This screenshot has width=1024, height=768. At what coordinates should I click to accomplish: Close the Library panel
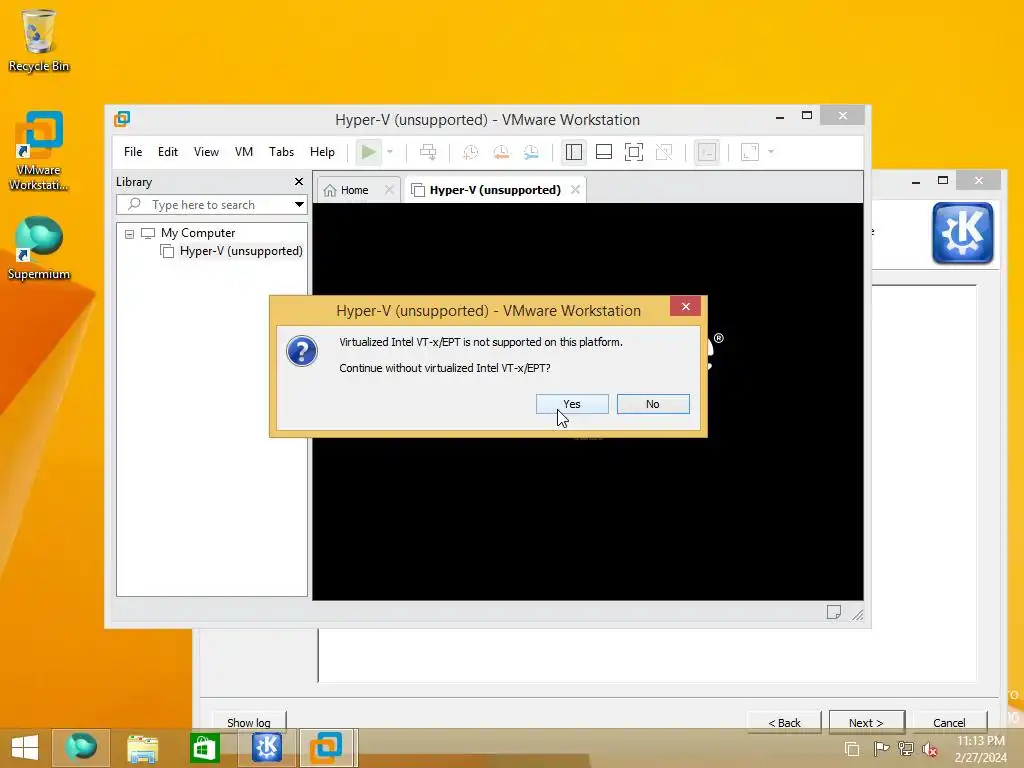[x=299, y=182]
